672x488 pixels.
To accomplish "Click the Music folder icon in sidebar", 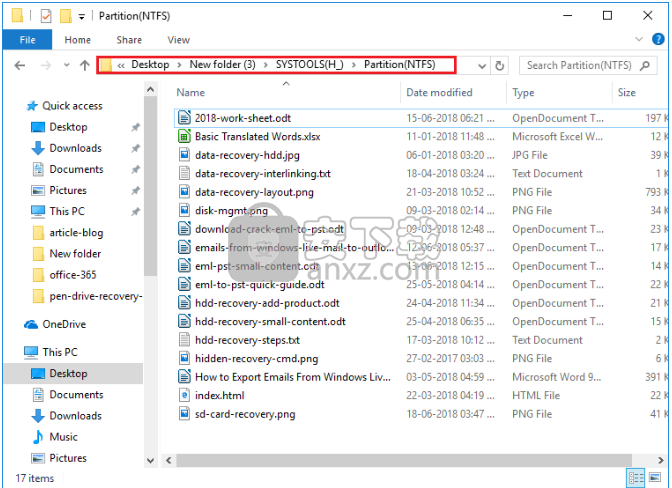I will [38, 437].
